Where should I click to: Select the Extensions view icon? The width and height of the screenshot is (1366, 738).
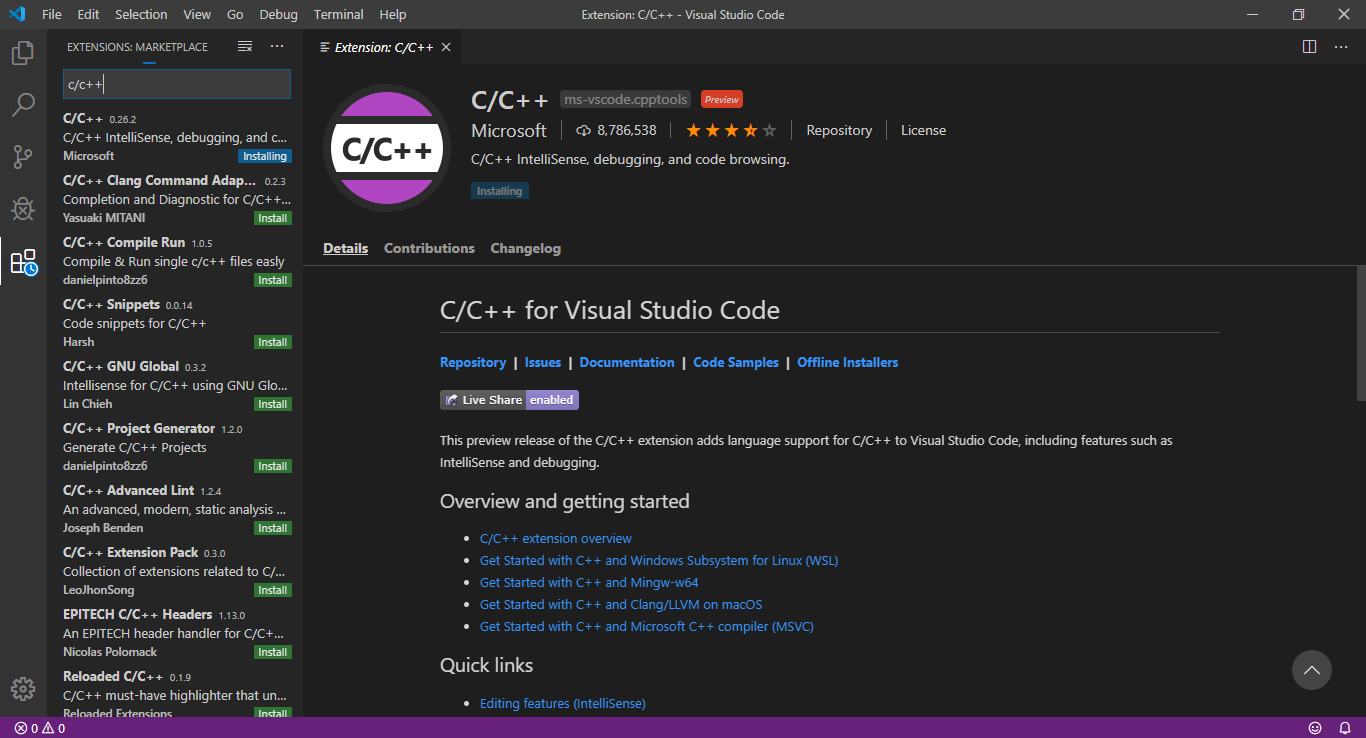coord(23,262)
